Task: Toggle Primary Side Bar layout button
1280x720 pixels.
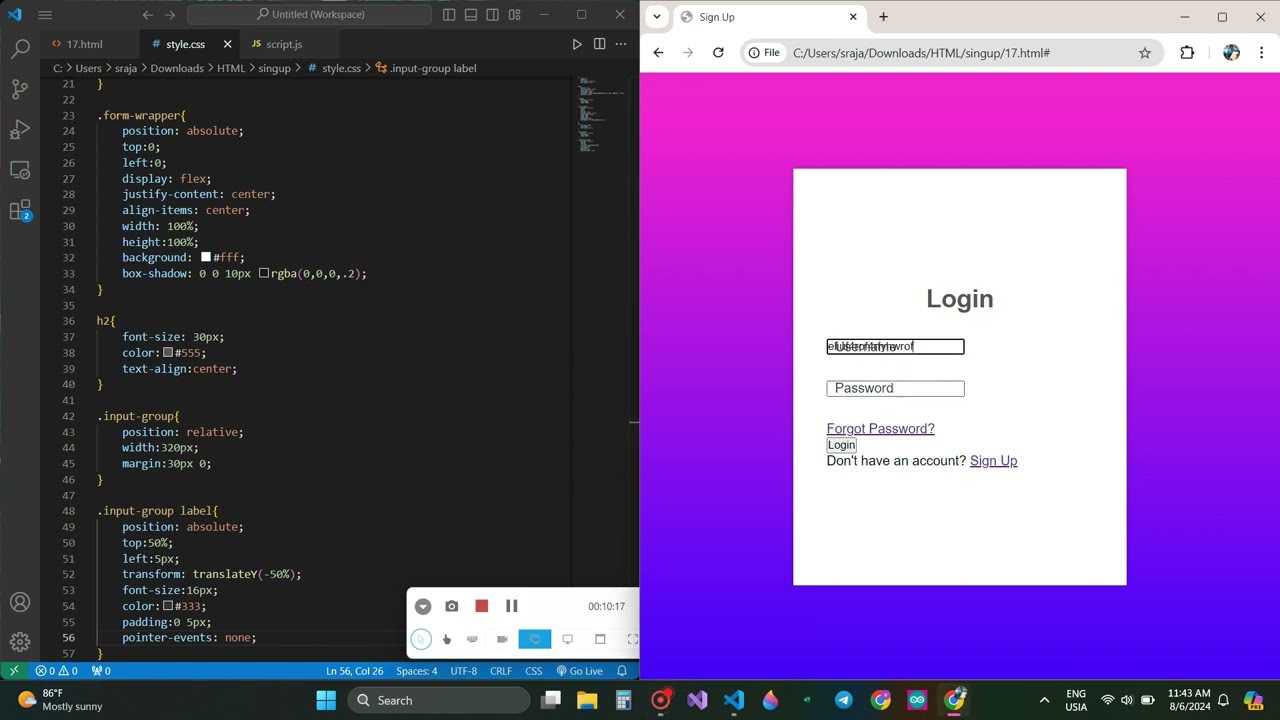Action: pos(449,15)
